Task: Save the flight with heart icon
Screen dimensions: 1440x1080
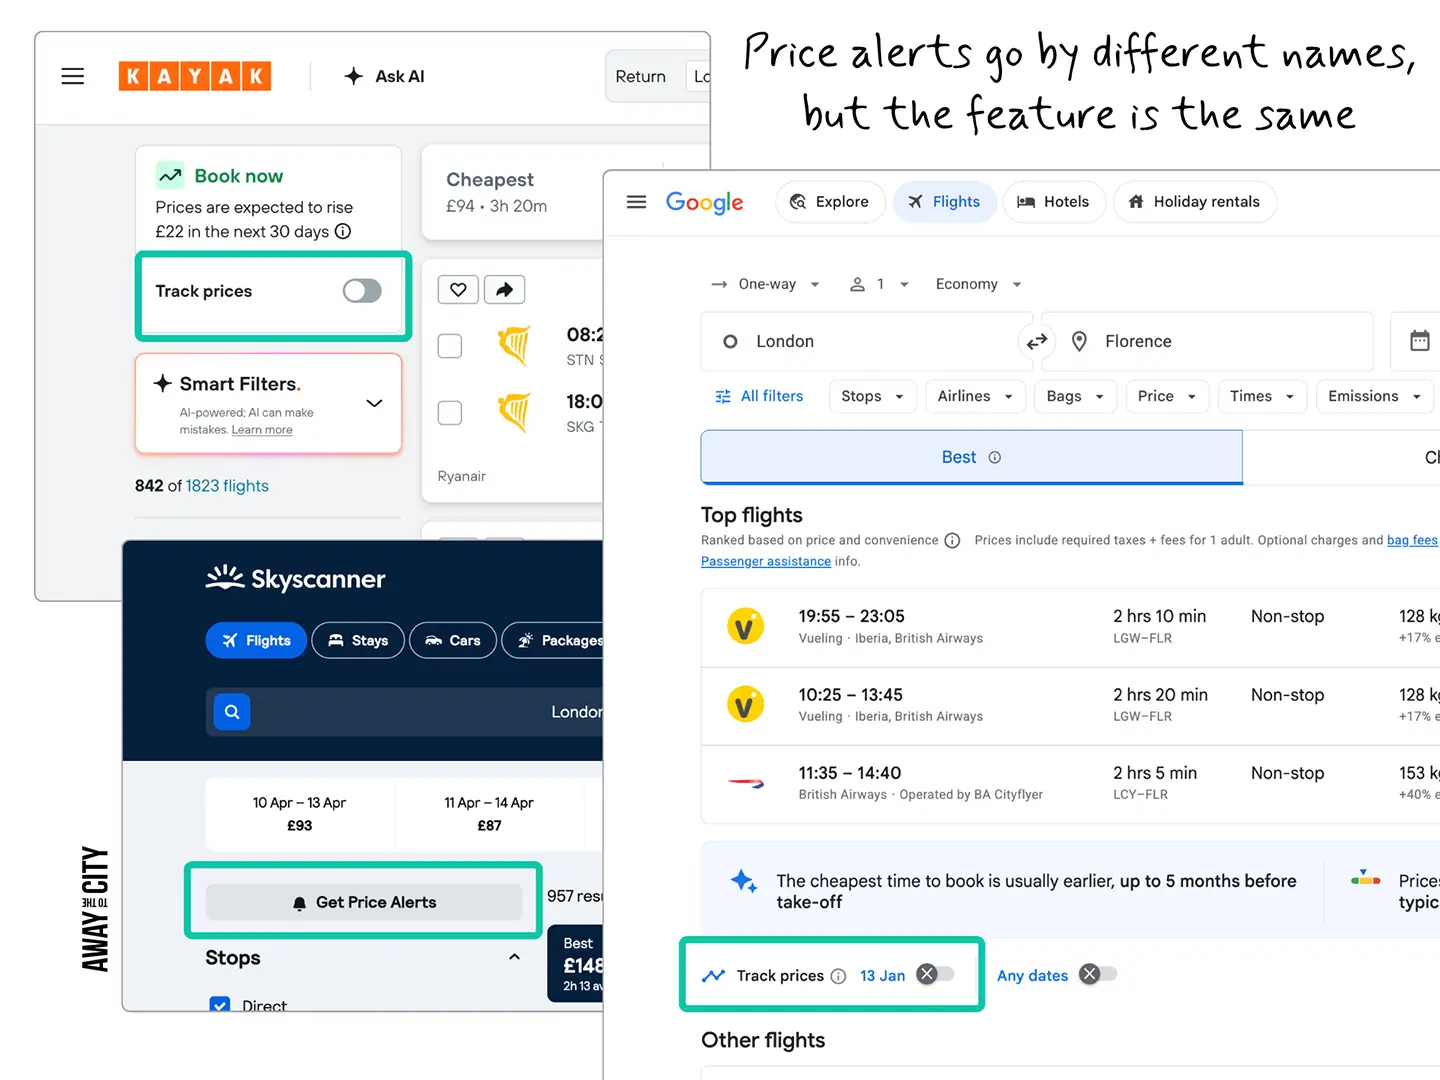Action: 458,290
